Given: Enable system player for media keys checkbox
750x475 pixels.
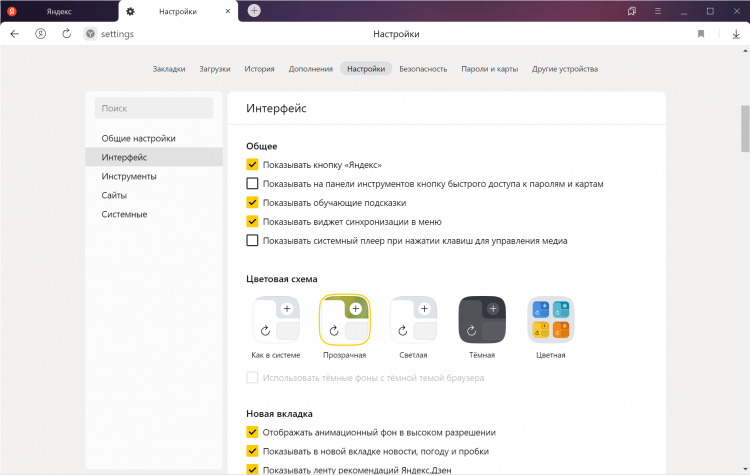Looking at the screenshot, I should 252,241.
